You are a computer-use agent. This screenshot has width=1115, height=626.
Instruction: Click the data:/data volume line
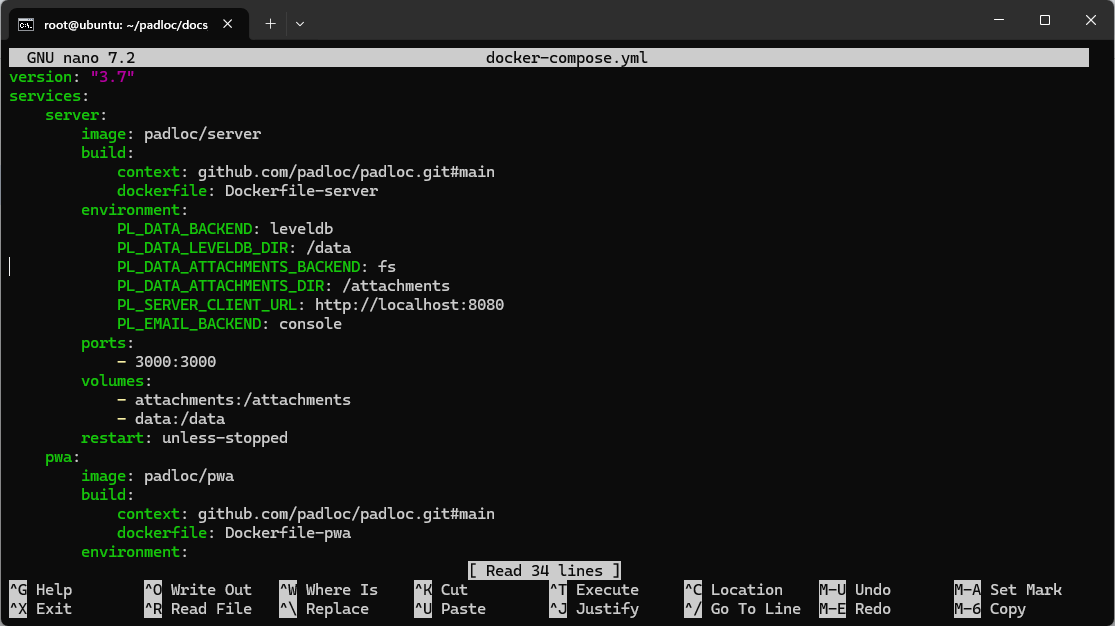180,419
